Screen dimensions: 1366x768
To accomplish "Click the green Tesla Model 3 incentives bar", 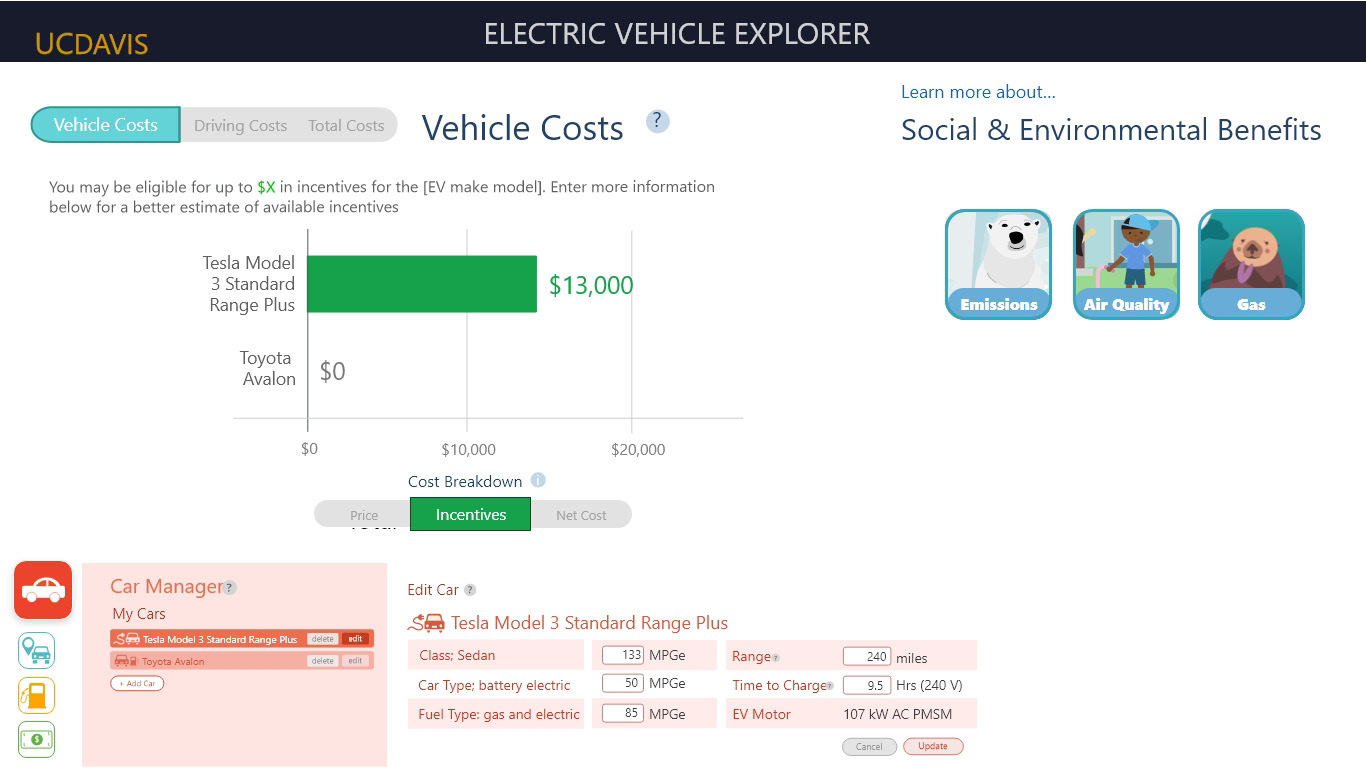I will click(422, 284).
